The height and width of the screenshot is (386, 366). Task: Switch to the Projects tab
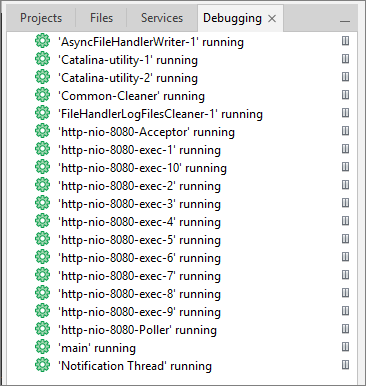coord(41,18)
